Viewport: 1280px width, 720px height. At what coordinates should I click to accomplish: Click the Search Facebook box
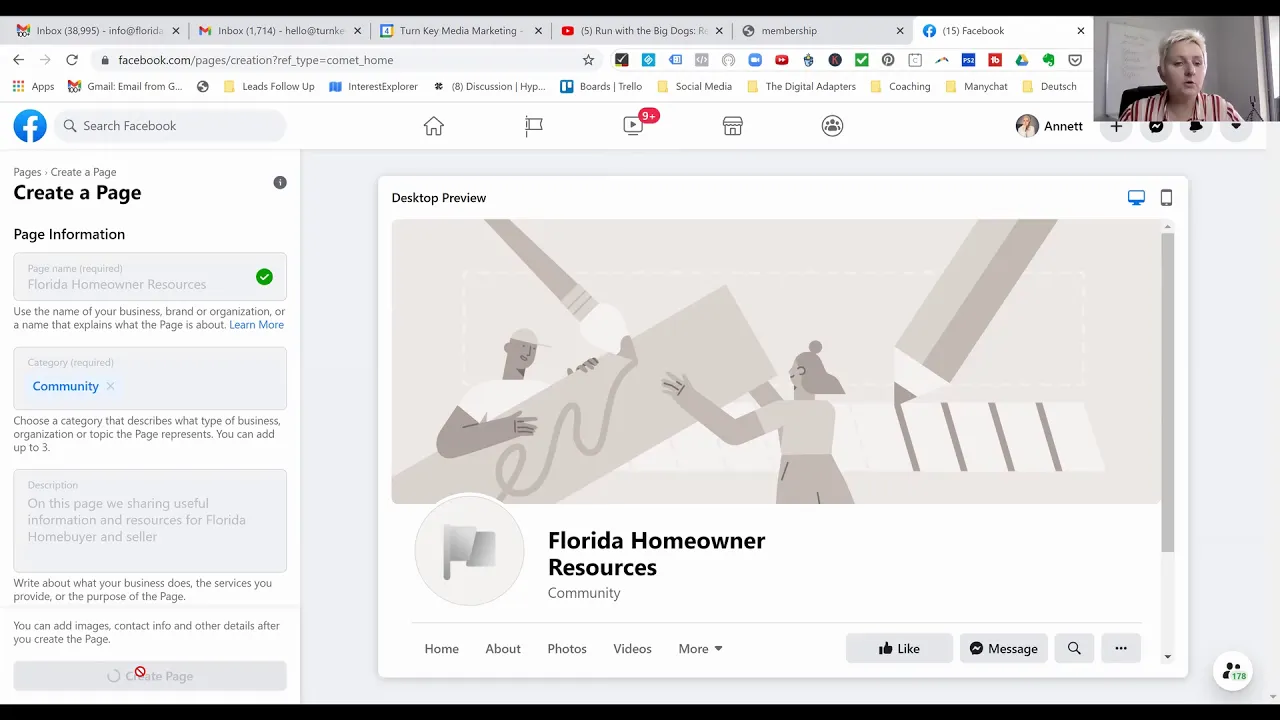click(x=170, y=126)
